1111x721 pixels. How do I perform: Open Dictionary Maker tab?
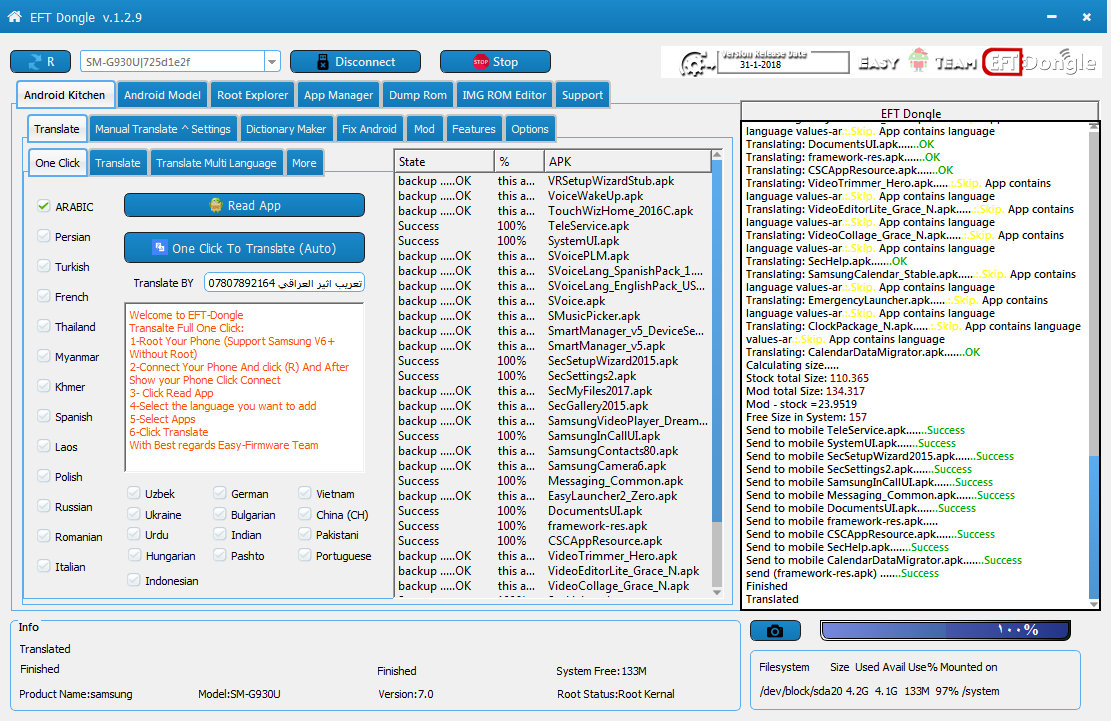coord(286,129)
